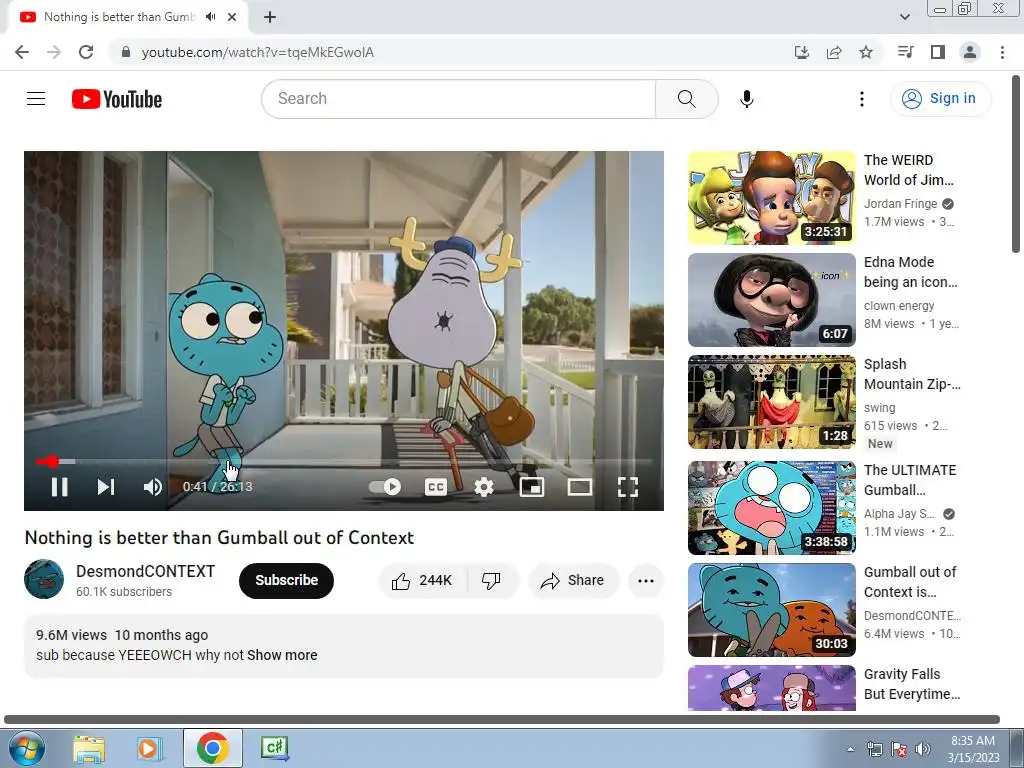This screenshot has width=1024, height=768.
Task: Switch to theater mode
Action: point(579,487)
